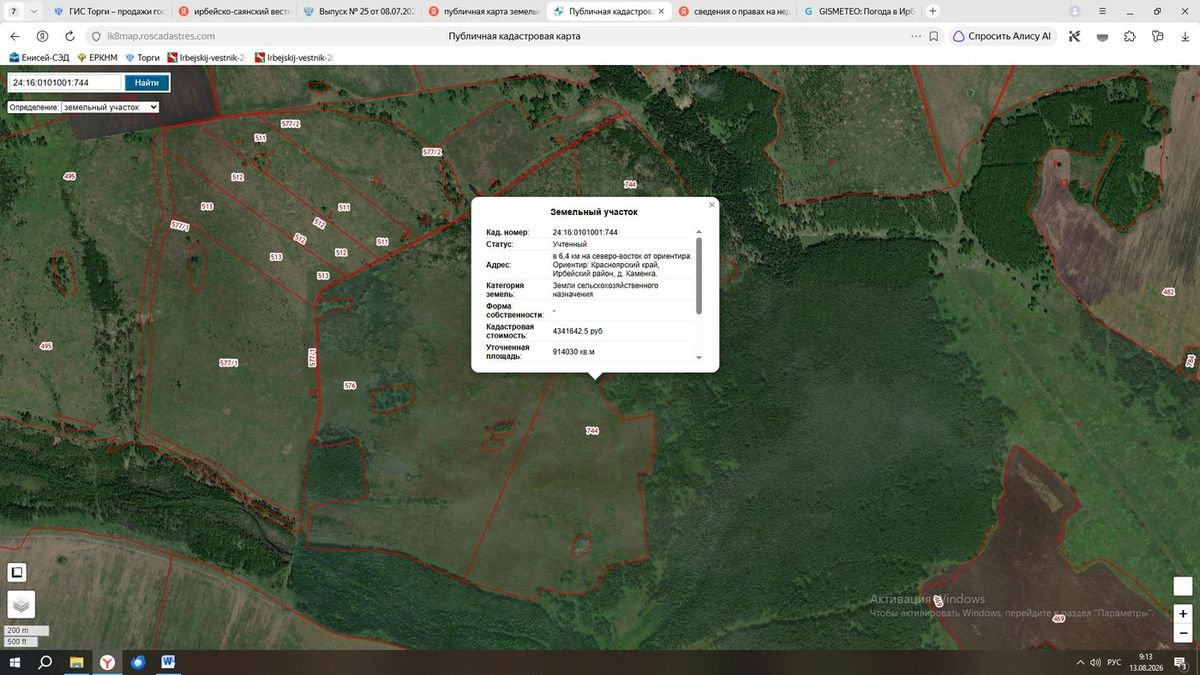Open the browser downloads icon
Viewport: 1200px width, 675px height.
(x=1185, y=36)
